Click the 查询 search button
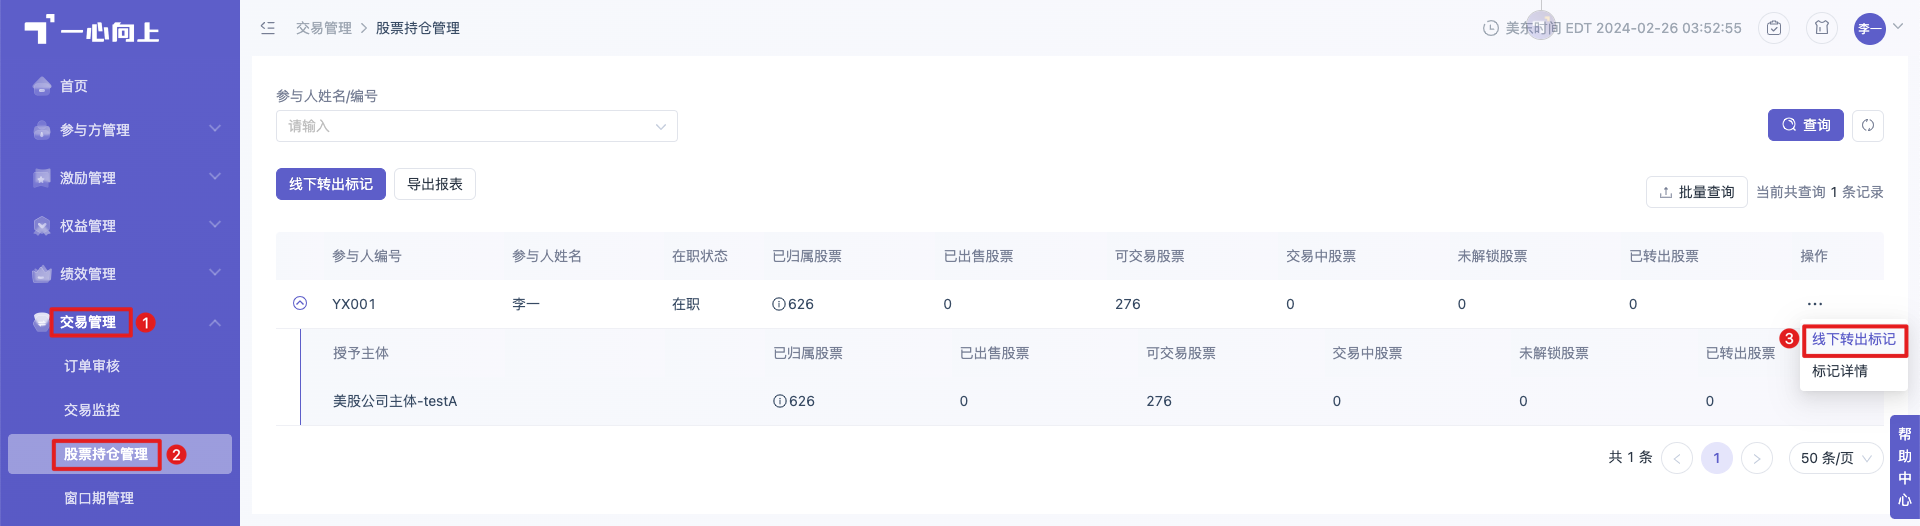 tap(1806, 125)
